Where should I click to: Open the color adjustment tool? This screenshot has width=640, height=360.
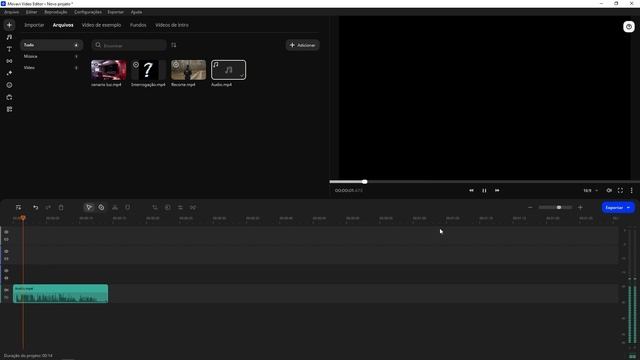168,207
